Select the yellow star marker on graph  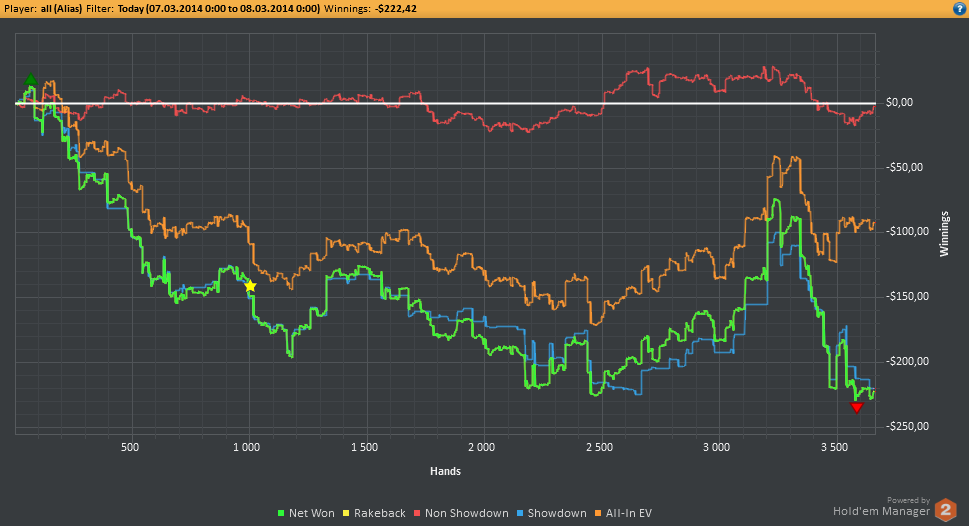click(x=250, y=286)
